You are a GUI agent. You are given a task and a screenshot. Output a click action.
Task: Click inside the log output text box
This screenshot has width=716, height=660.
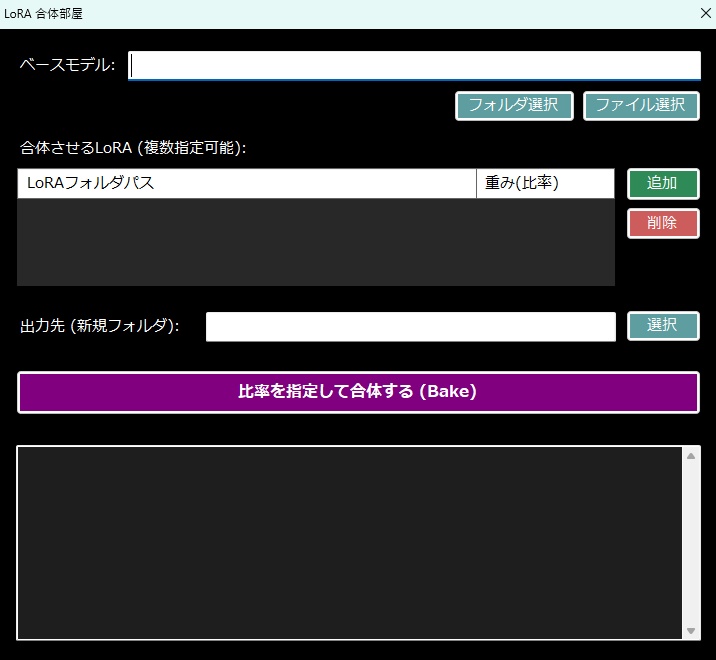click(x=350, y=543)
